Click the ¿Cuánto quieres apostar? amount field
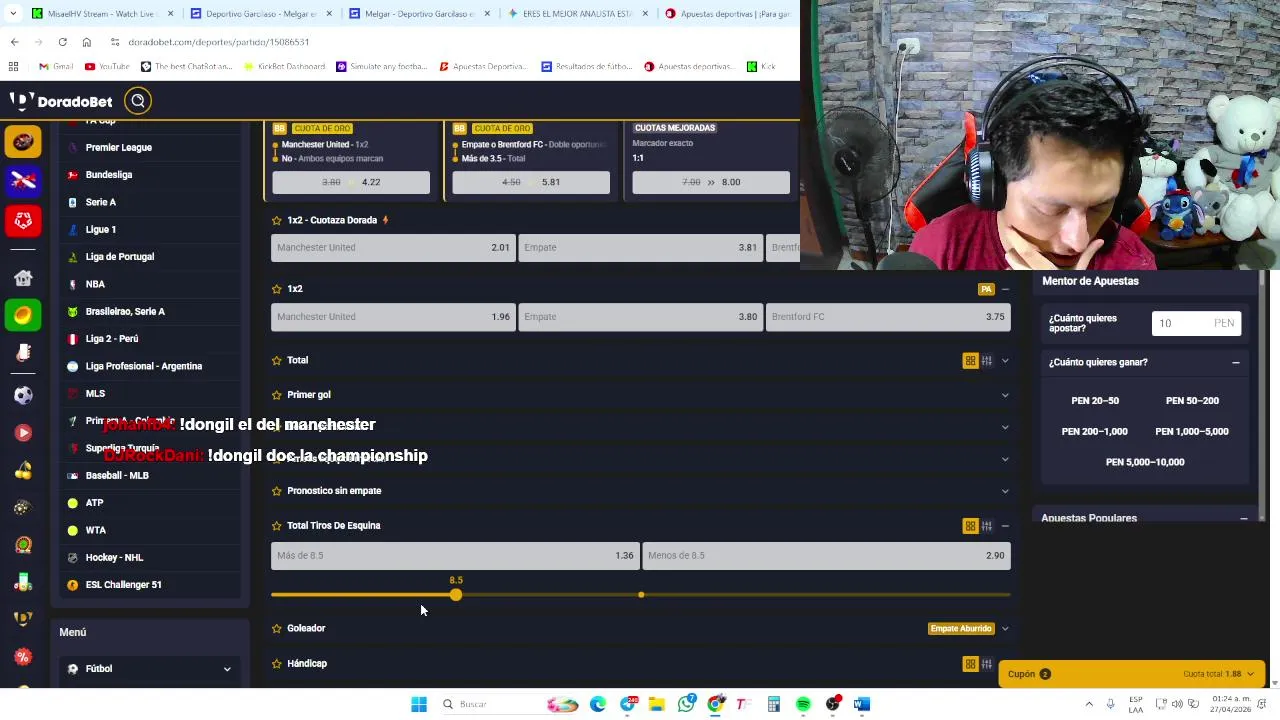Image resolution: width=1280 pixels, height=720 pixels. [x=1196, y=323]
